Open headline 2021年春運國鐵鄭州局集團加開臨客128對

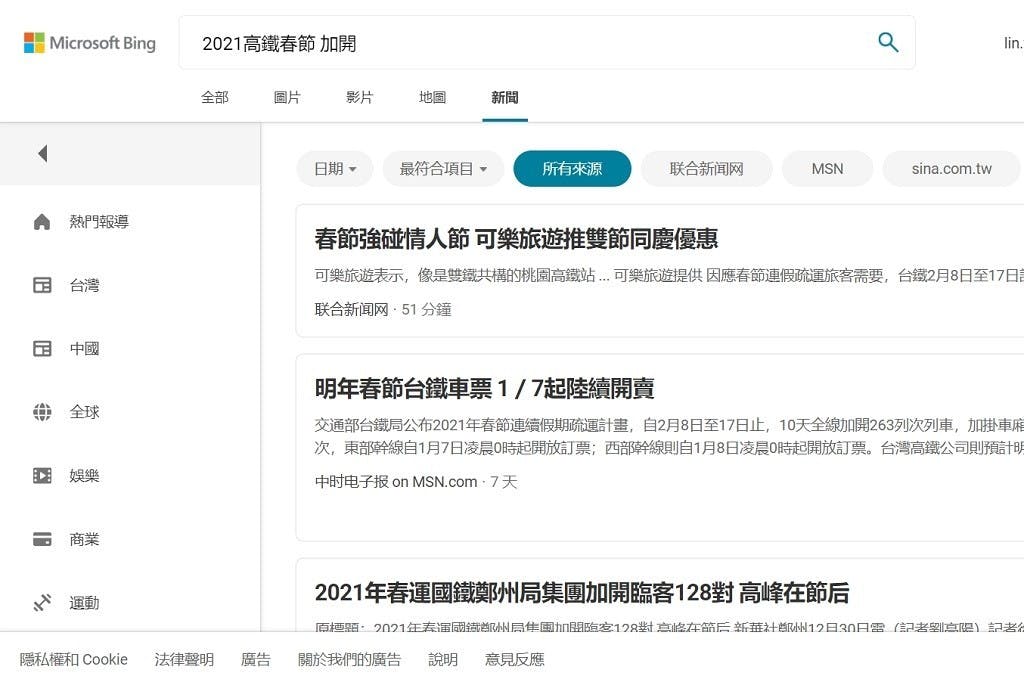coord(582,593)
